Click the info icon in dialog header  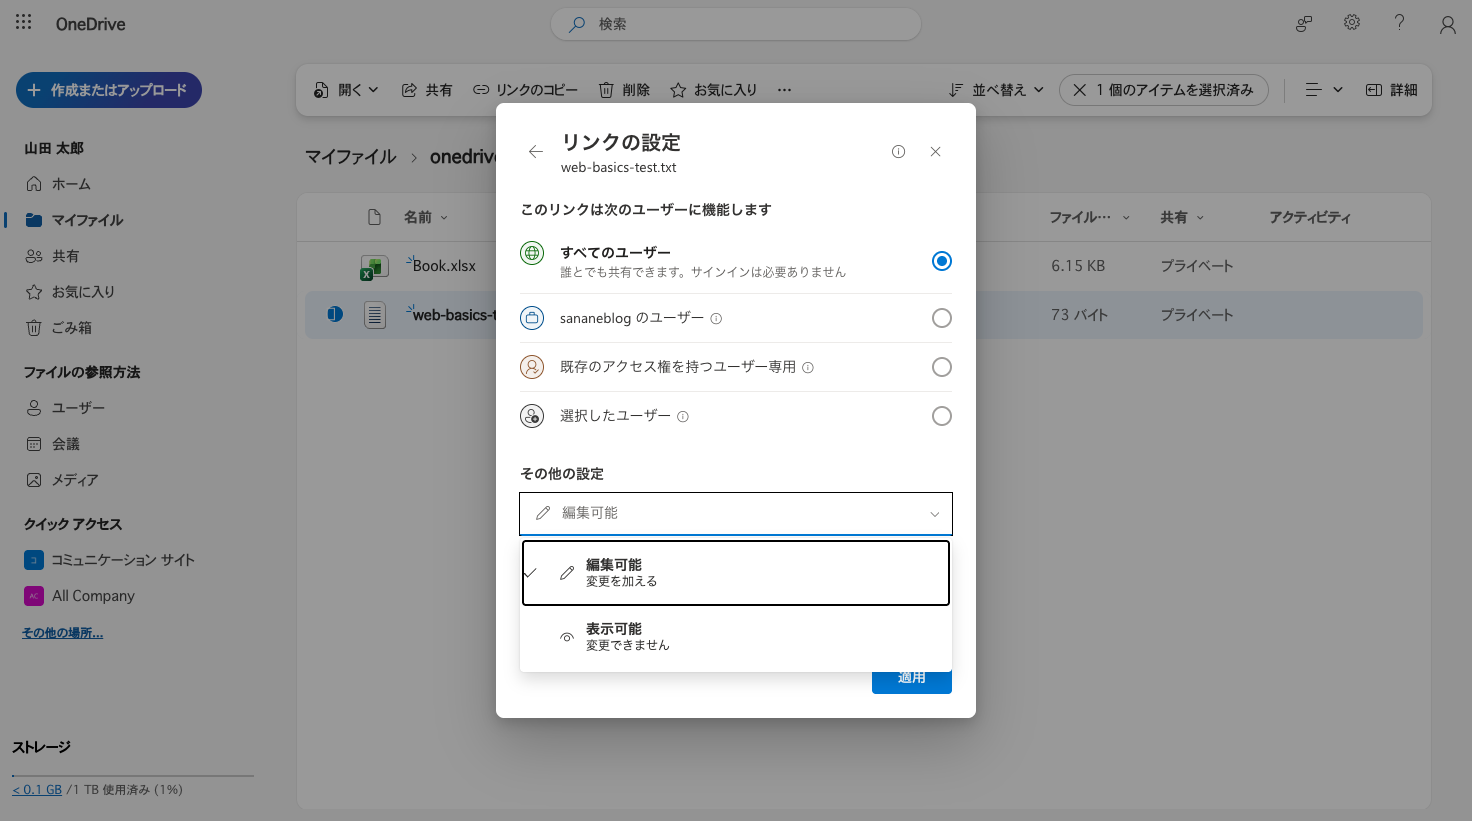pos(898,152)
